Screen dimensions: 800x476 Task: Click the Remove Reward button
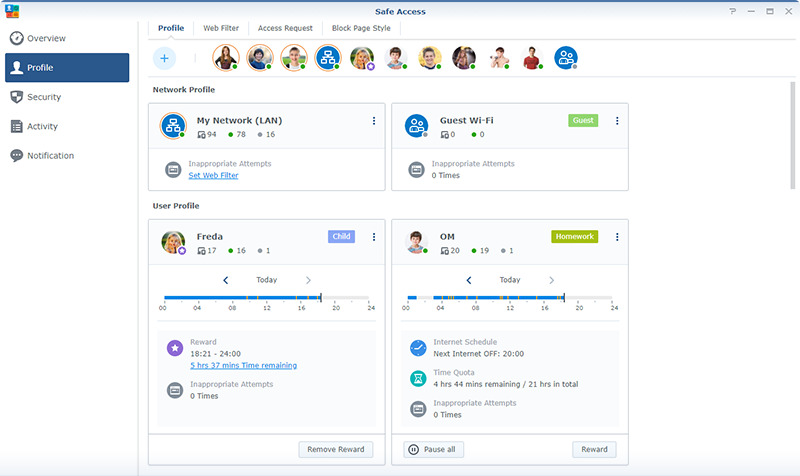coord(336,449)
